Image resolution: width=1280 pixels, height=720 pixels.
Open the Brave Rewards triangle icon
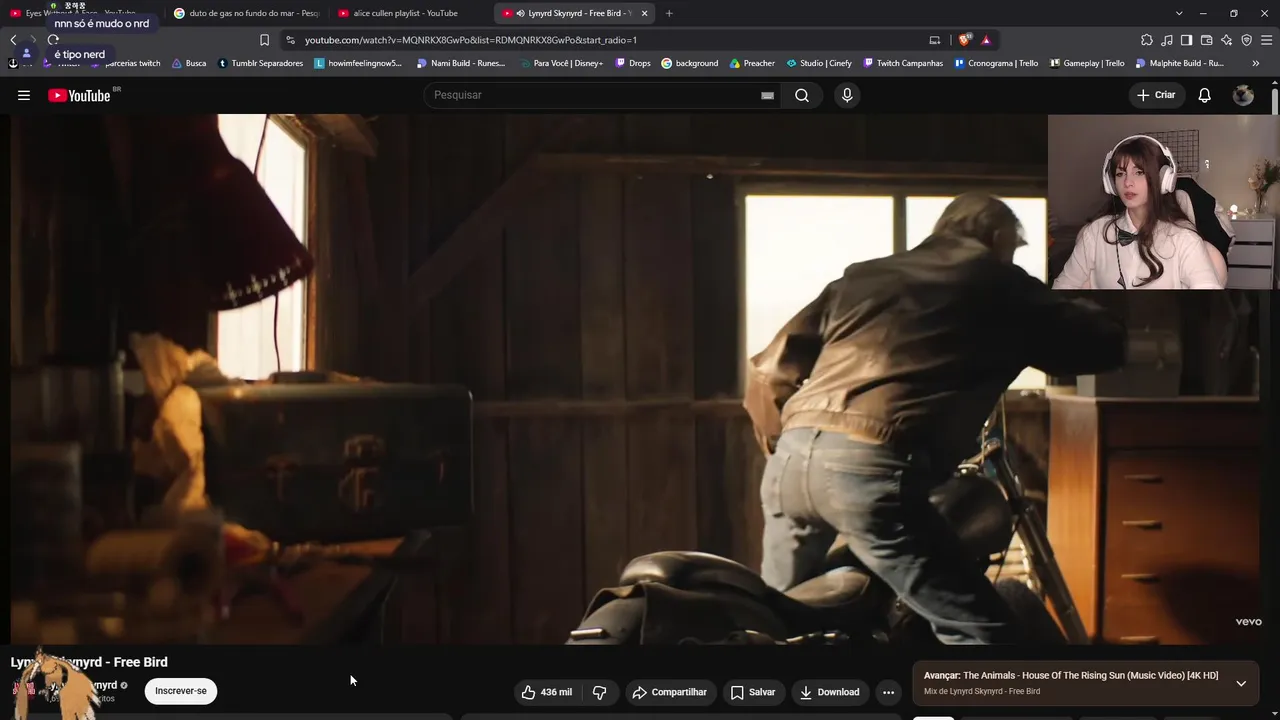[x=986, y=40]
